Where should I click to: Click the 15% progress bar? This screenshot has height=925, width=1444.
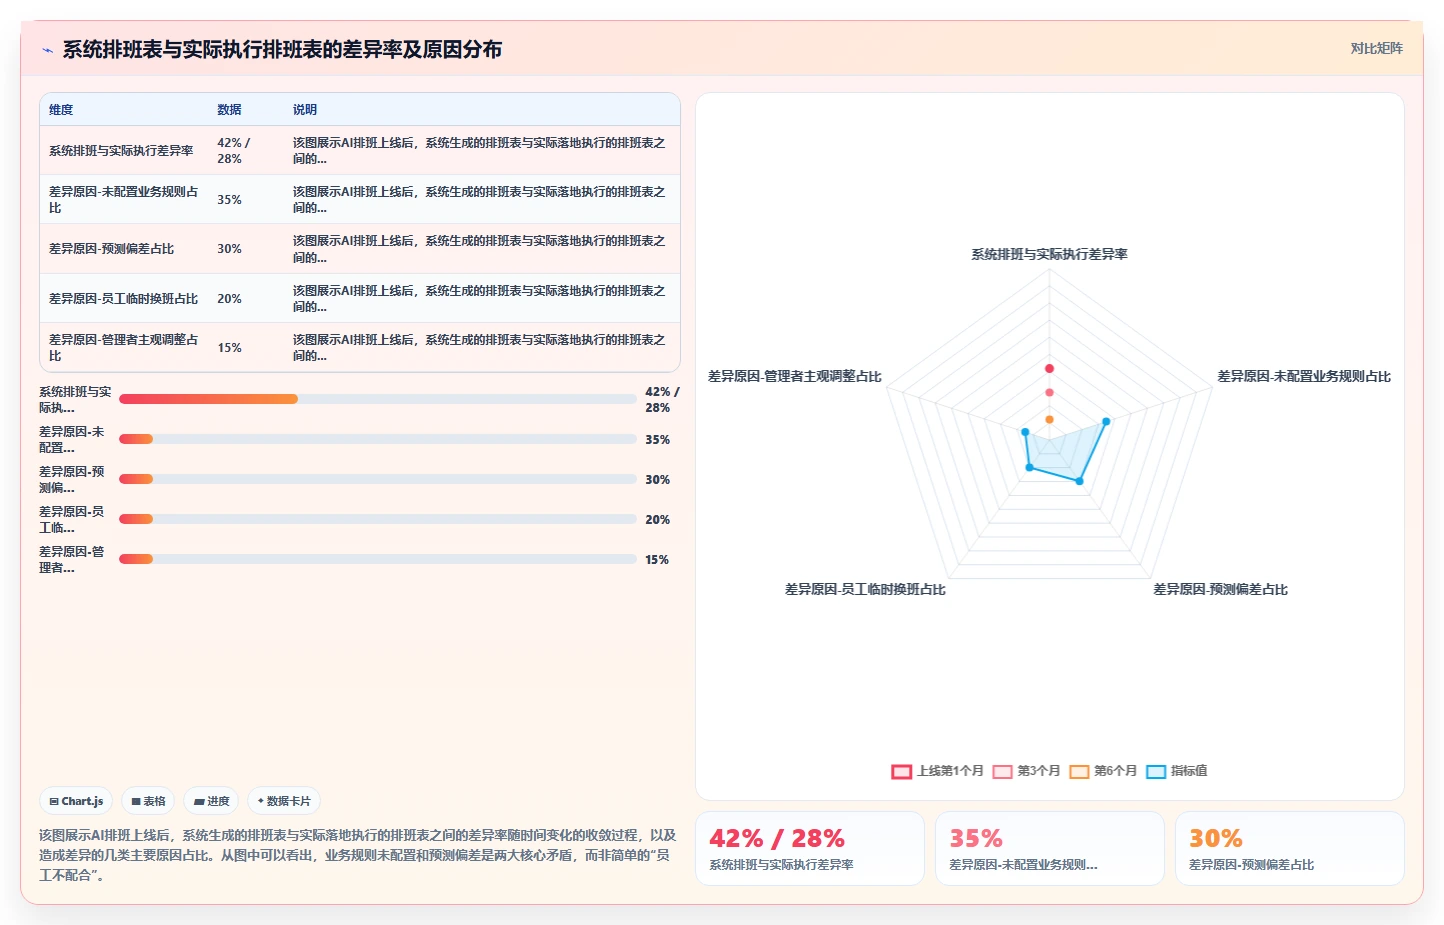(378, 559)
